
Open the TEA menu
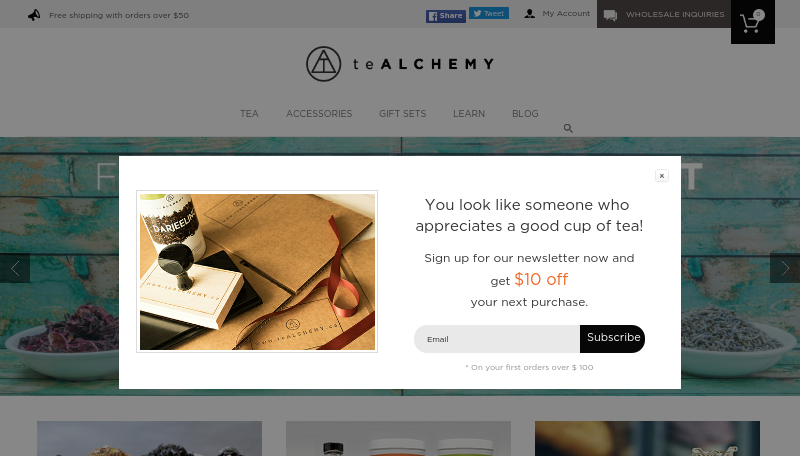(x=249, y=114)
